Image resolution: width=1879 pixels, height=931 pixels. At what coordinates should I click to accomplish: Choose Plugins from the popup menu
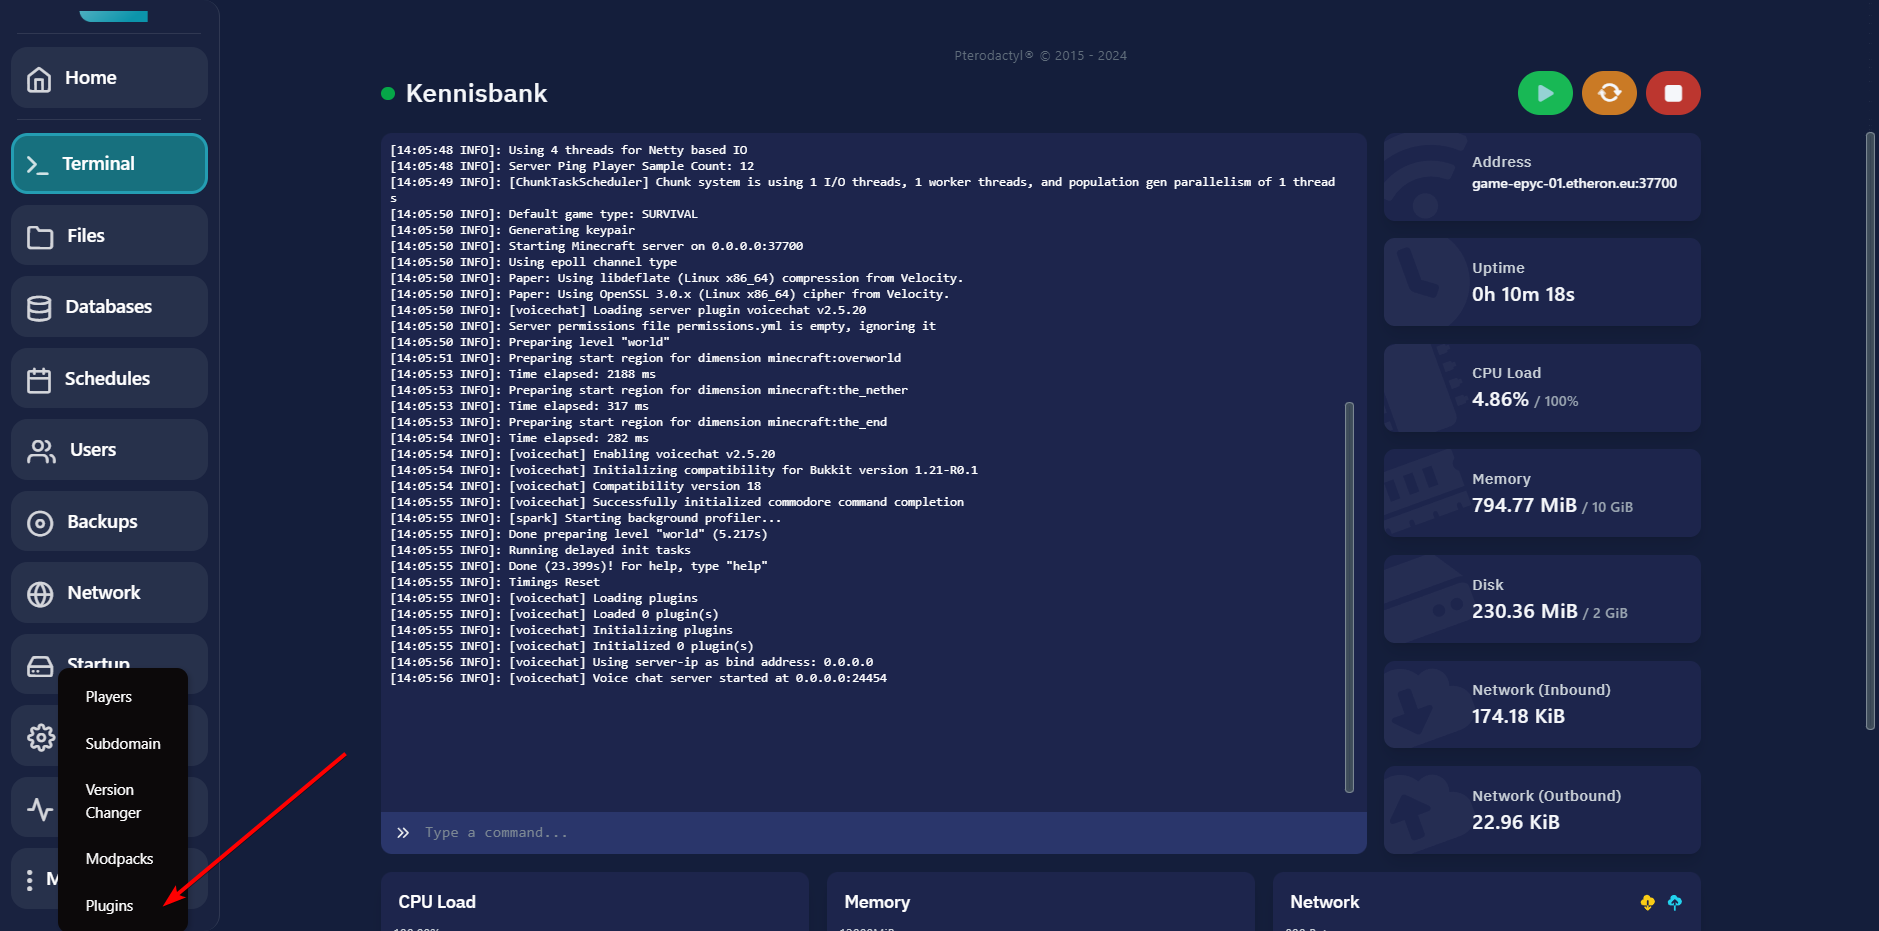click(x=110, y=906)
